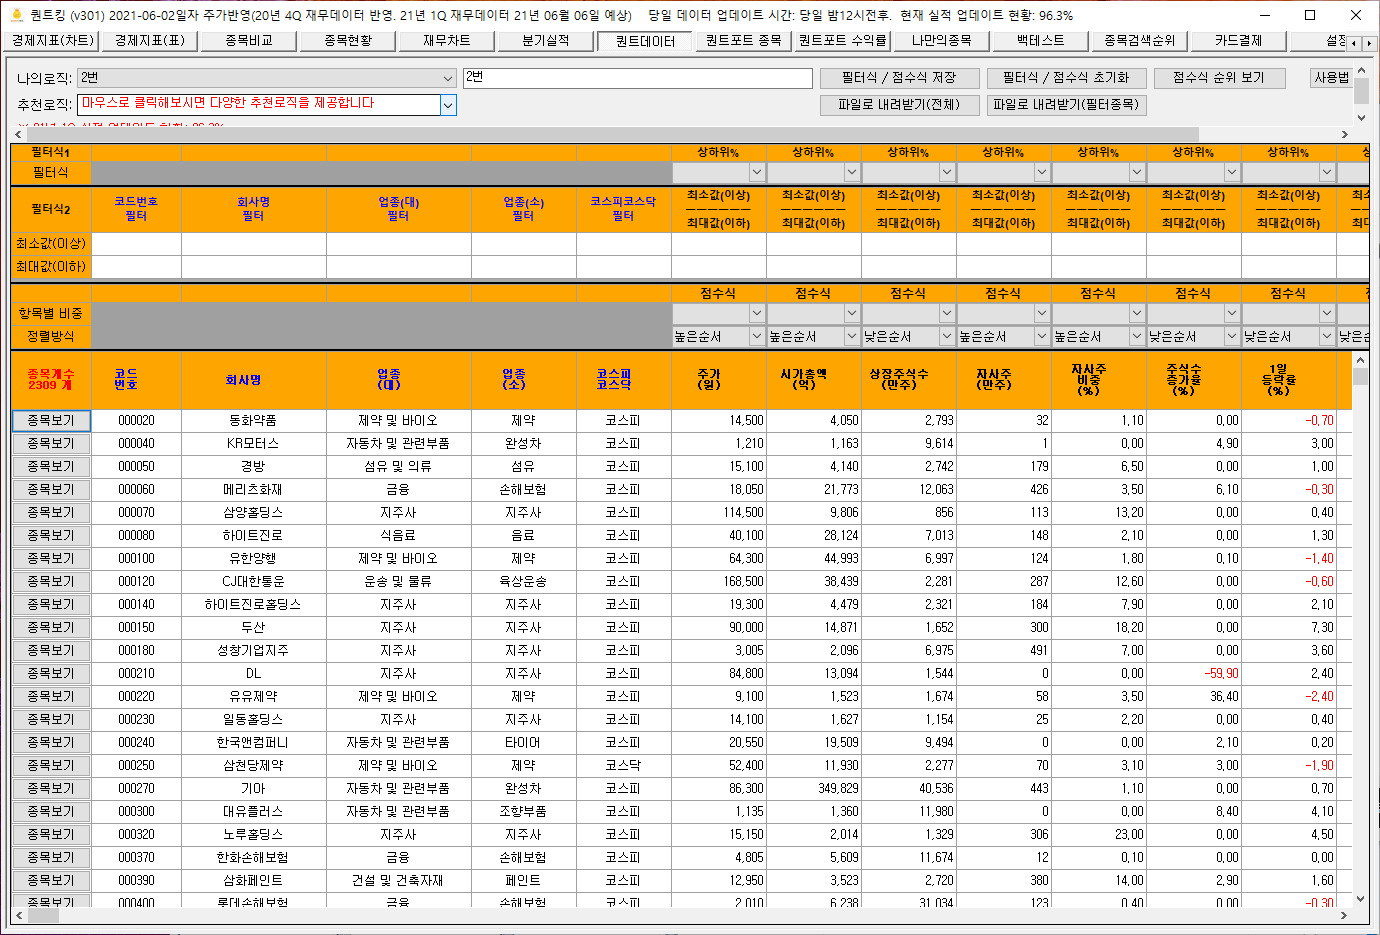The width and height of the screenshot is (1380, 935).
Task: Open the 사용법 button
Action: tap(1331, 78)
